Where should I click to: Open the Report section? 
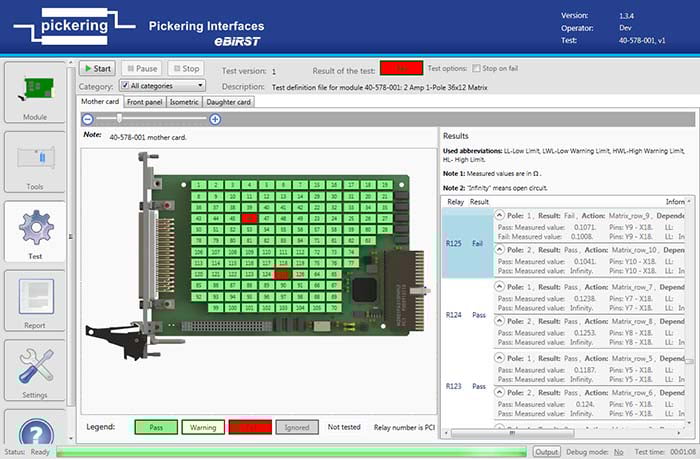tap(35, 301)
